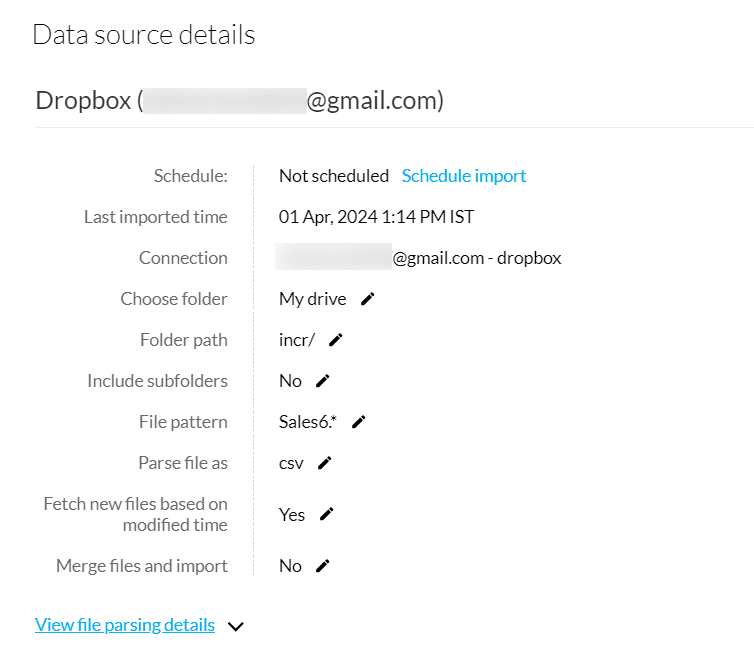The width and height of the screenshot is (754, 652).
Task: Expand the file parsing details chevron
Action: tap(236, 627)
